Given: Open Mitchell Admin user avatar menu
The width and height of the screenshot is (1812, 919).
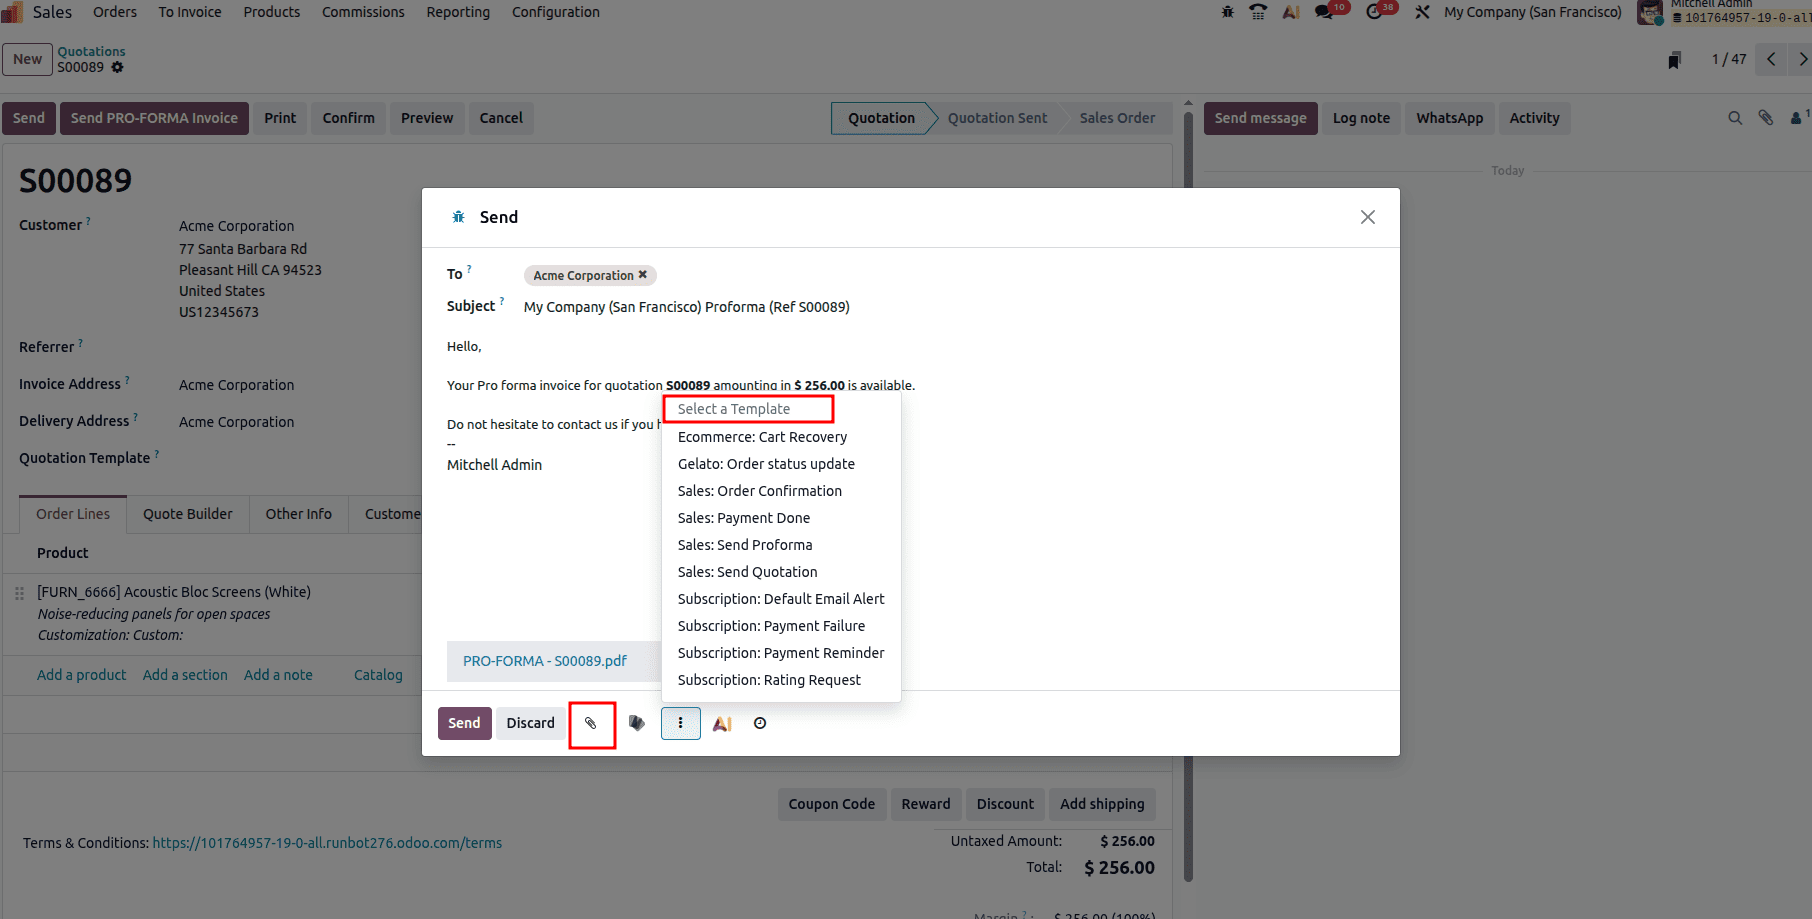Looking at the screenshot, I should tap(1650, 12).
